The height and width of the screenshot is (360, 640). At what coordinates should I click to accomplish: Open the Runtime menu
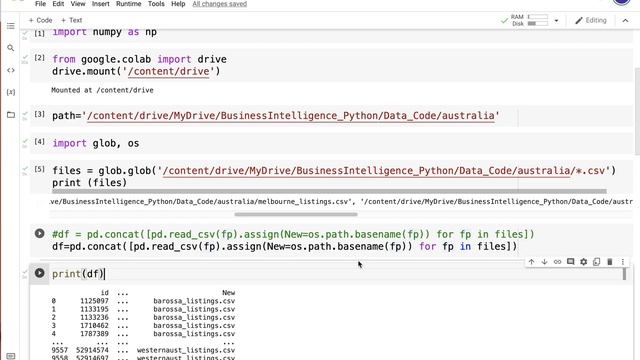tap(129, 4)
